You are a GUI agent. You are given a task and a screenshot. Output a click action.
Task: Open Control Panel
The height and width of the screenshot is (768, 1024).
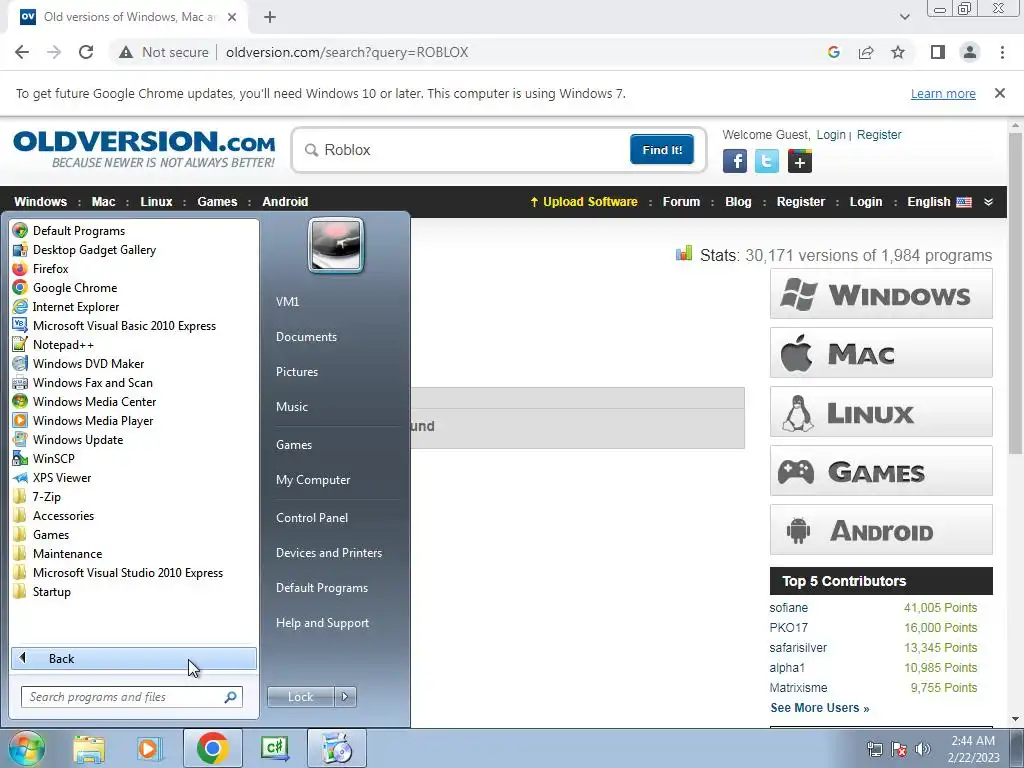312,518
